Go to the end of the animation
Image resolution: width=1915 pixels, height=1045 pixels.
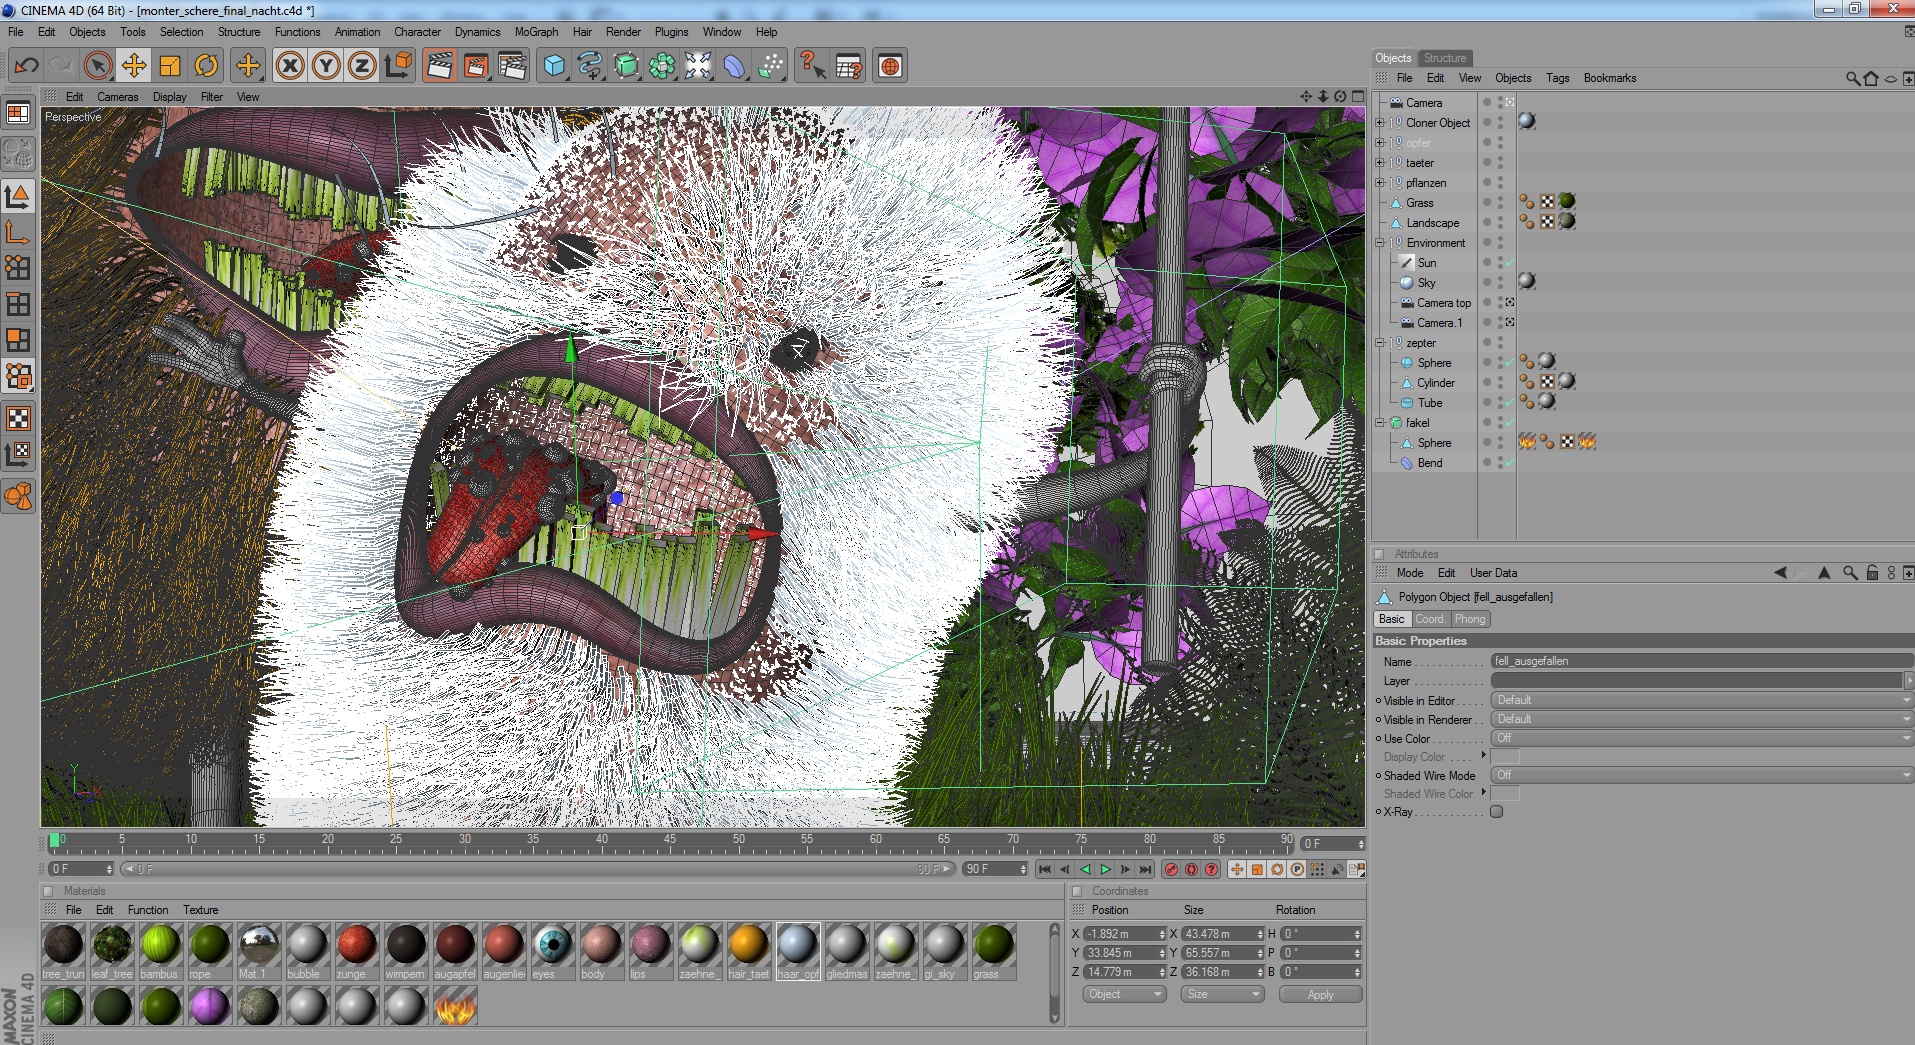1146,869
